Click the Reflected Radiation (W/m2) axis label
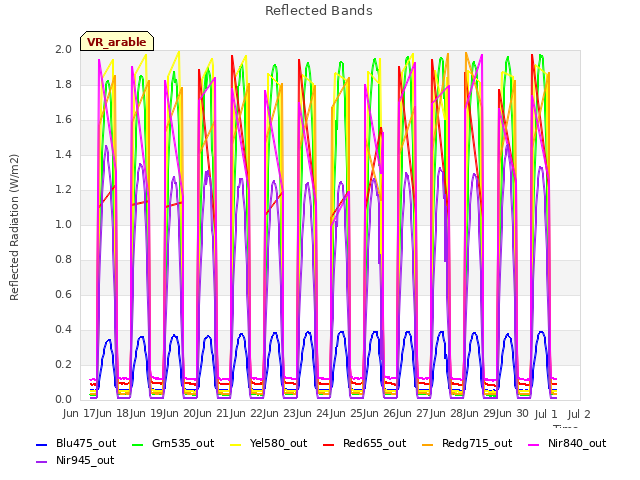This screenshot has width=640, height=480. (14, 227)
